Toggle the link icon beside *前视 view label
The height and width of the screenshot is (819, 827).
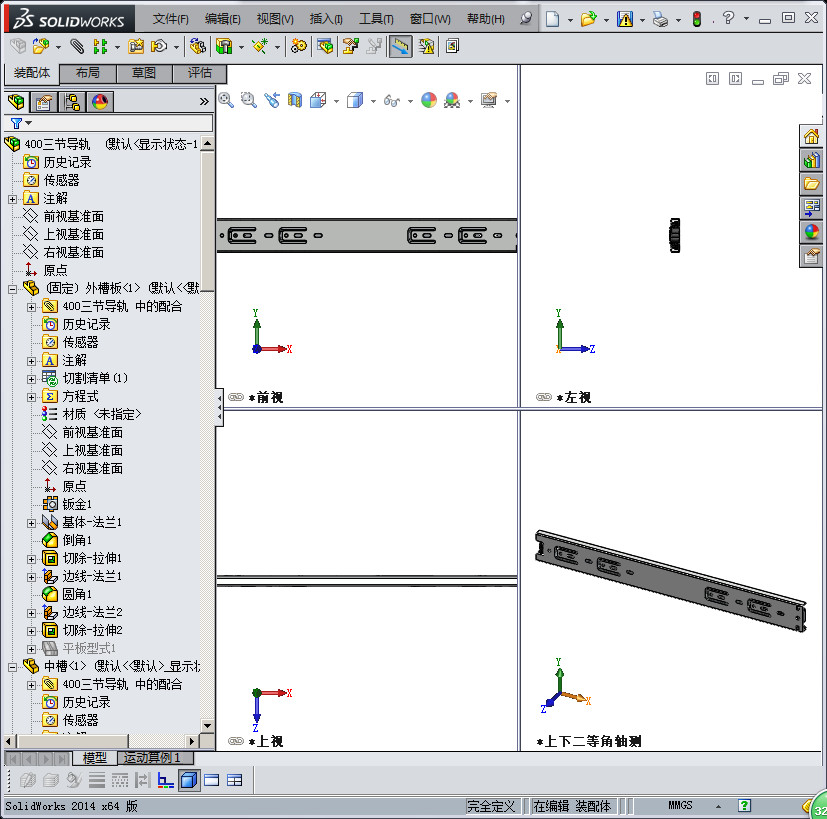pyautogui.click(x=236, y=397)
